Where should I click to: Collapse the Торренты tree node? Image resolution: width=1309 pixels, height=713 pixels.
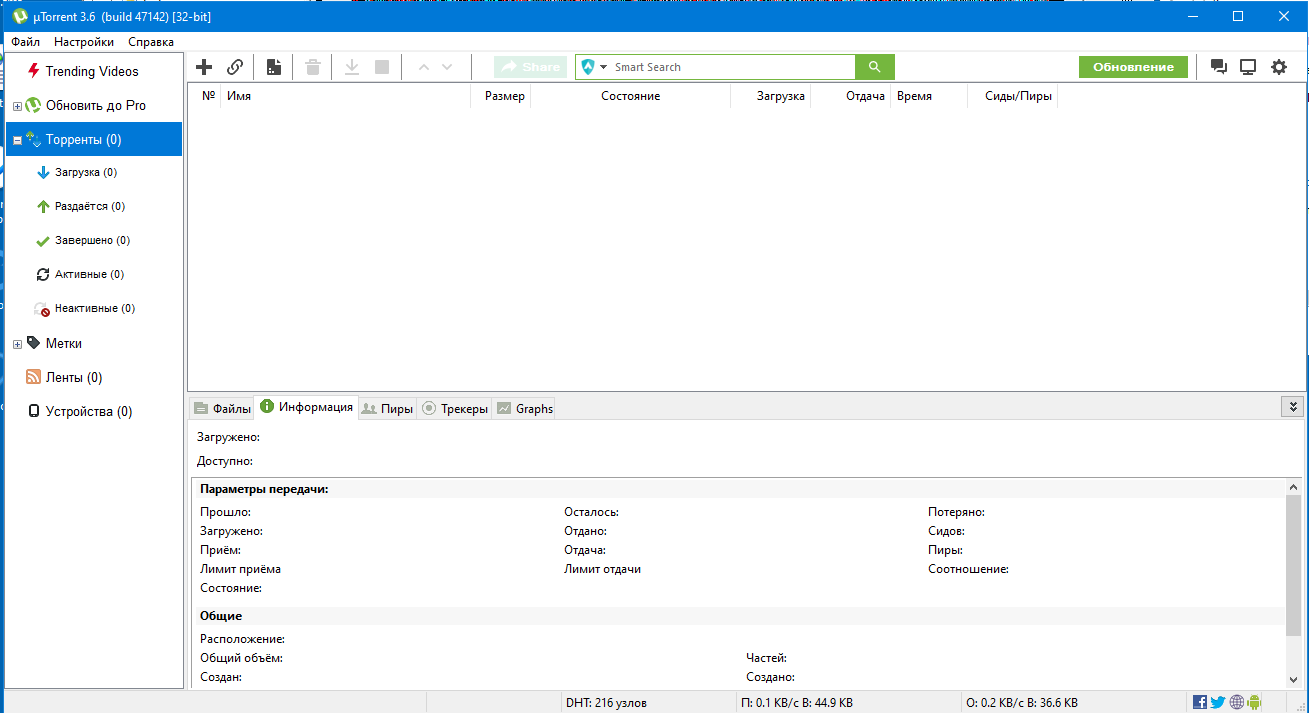point(17,140)
